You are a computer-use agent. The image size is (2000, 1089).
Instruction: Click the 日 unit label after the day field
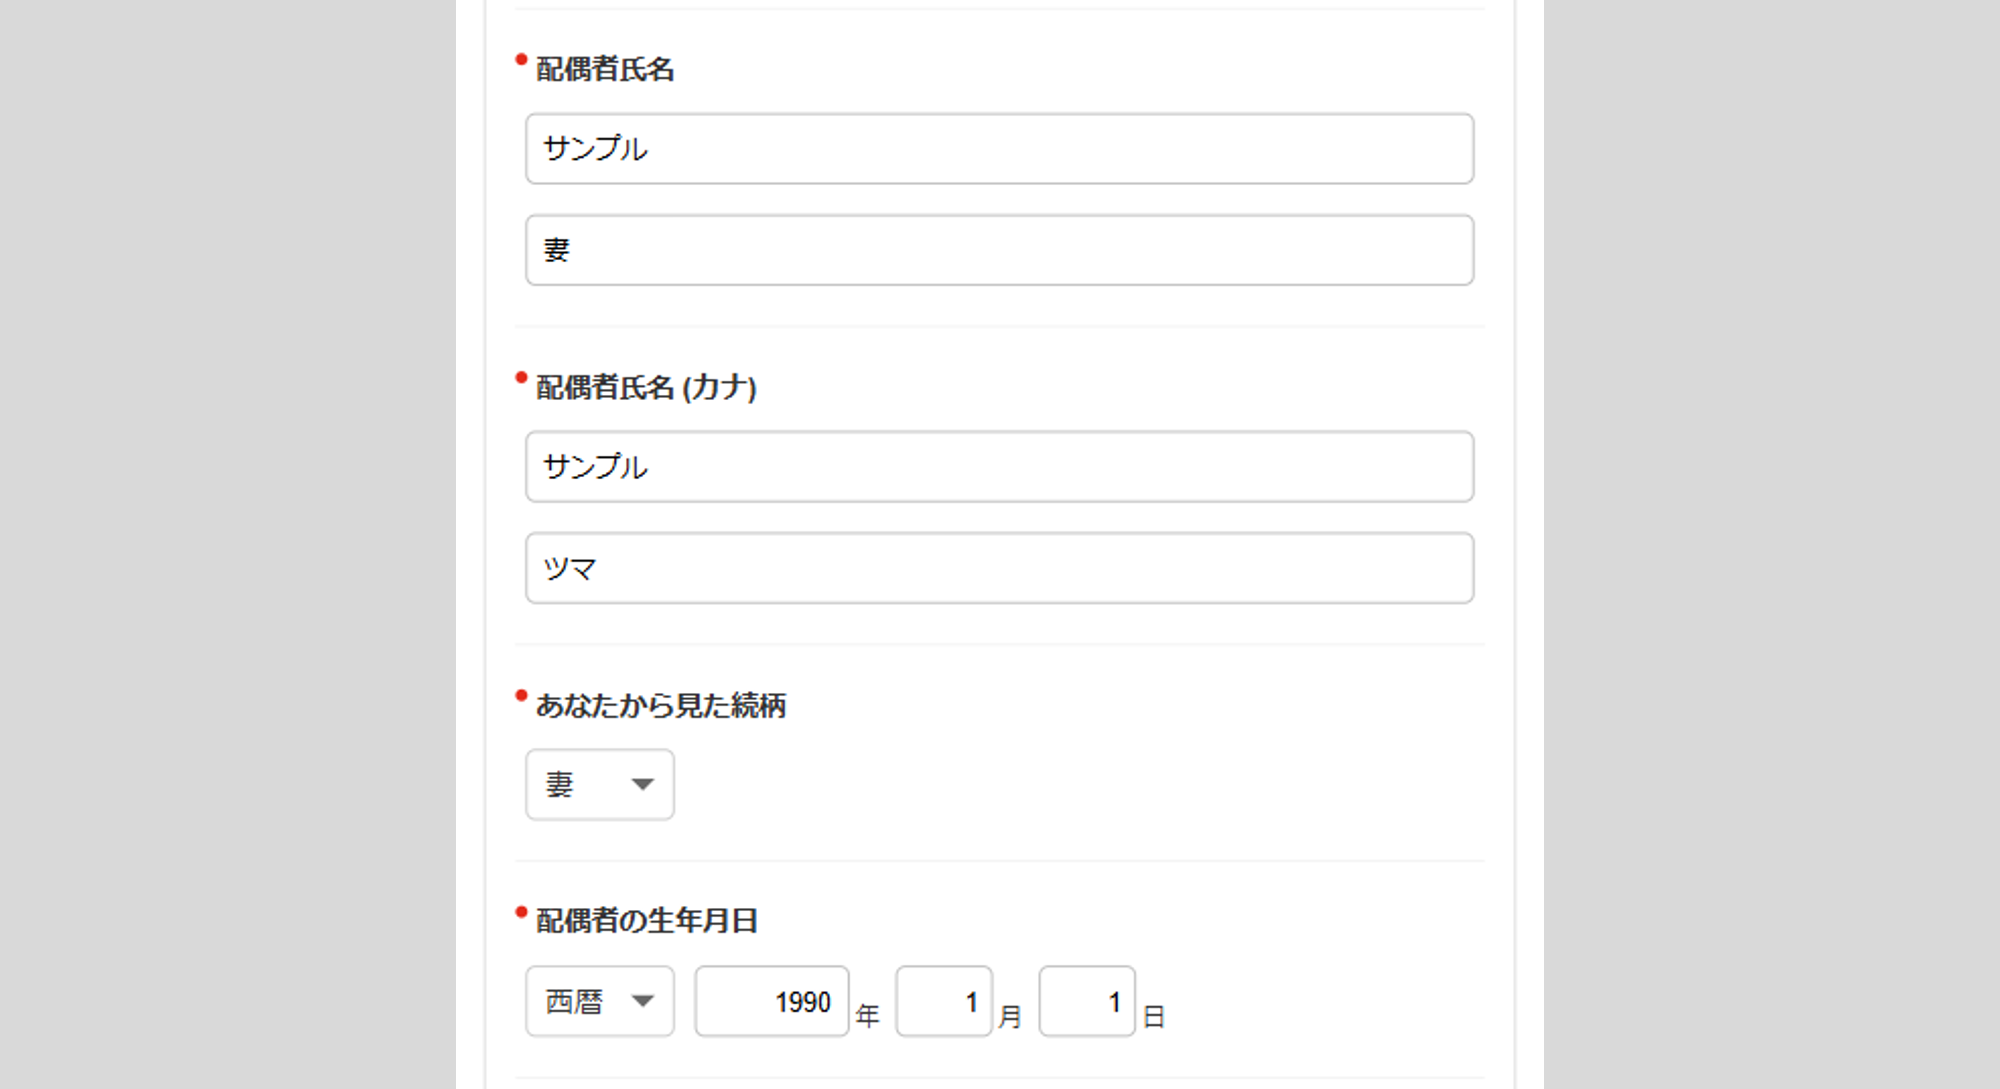point(1154,1016)
